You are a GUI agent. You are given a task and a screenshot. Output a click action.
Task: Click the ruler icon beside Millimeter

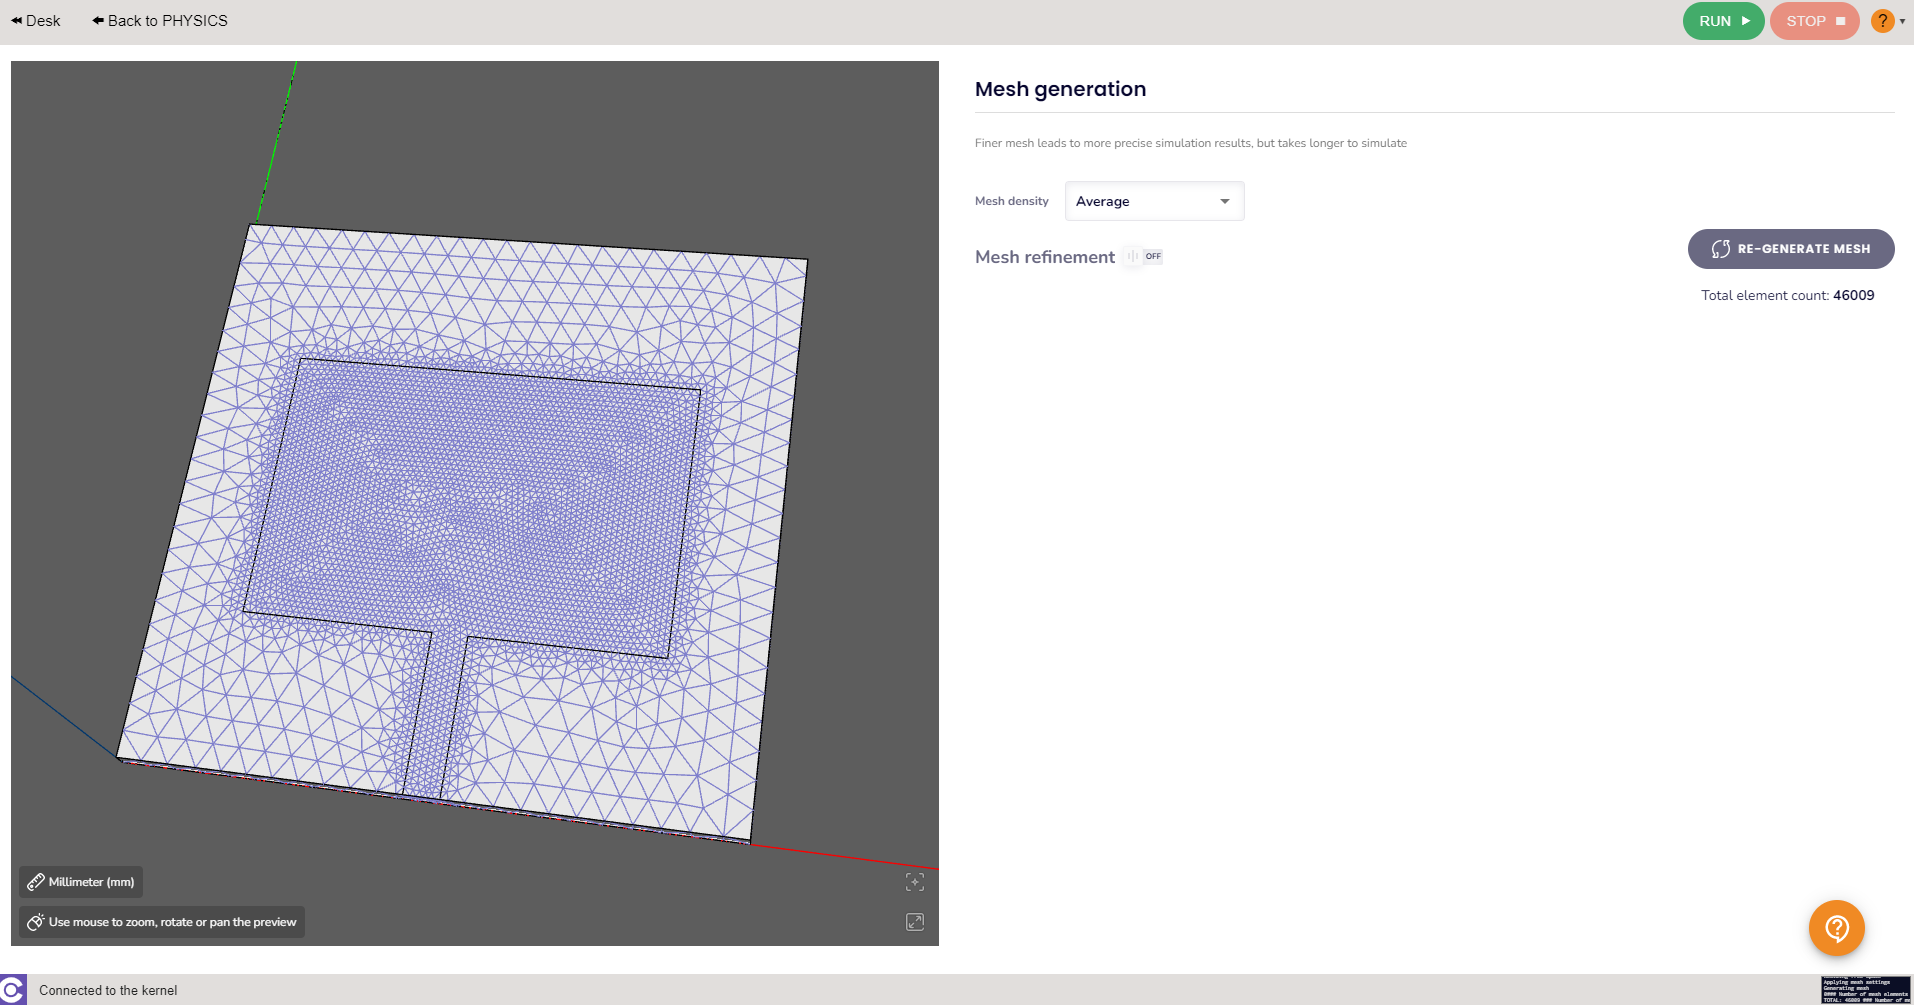[x=35, y=882]
